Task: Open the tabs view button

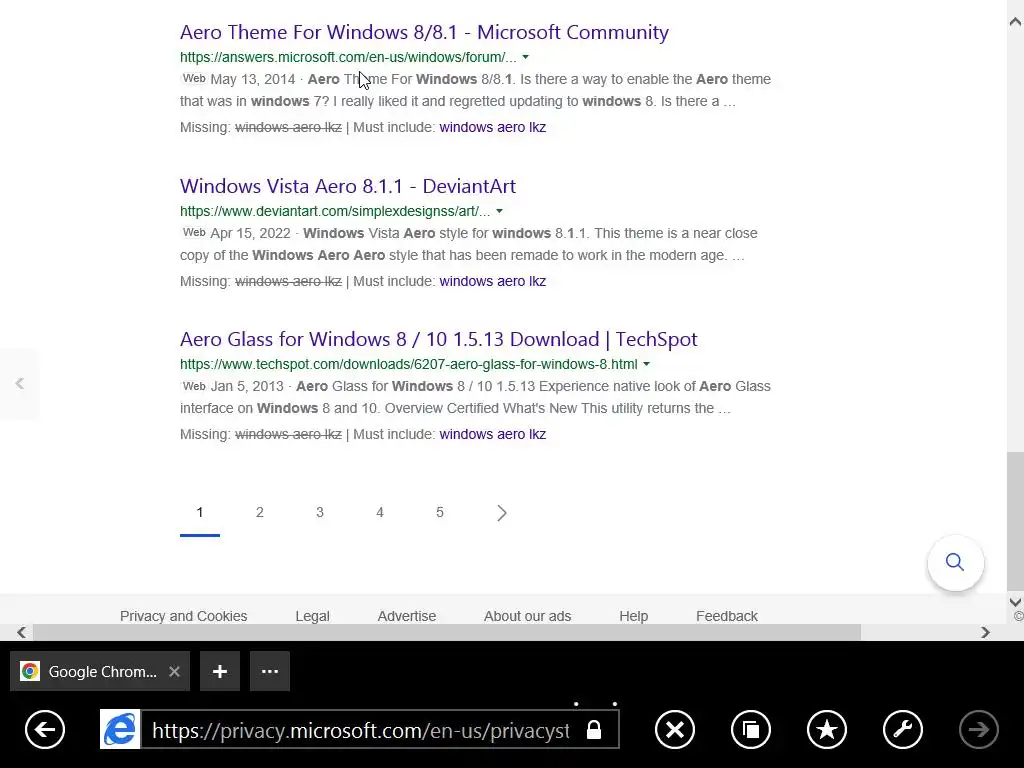Action: 751,729
